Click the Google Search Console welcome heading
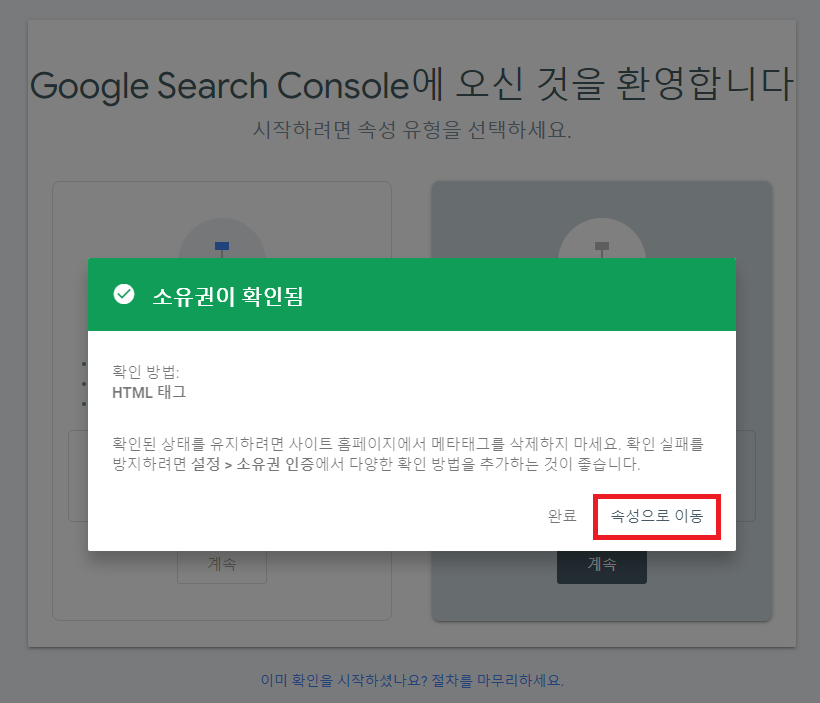The height and width of the screenshot is (703, 820). point(412,84)
